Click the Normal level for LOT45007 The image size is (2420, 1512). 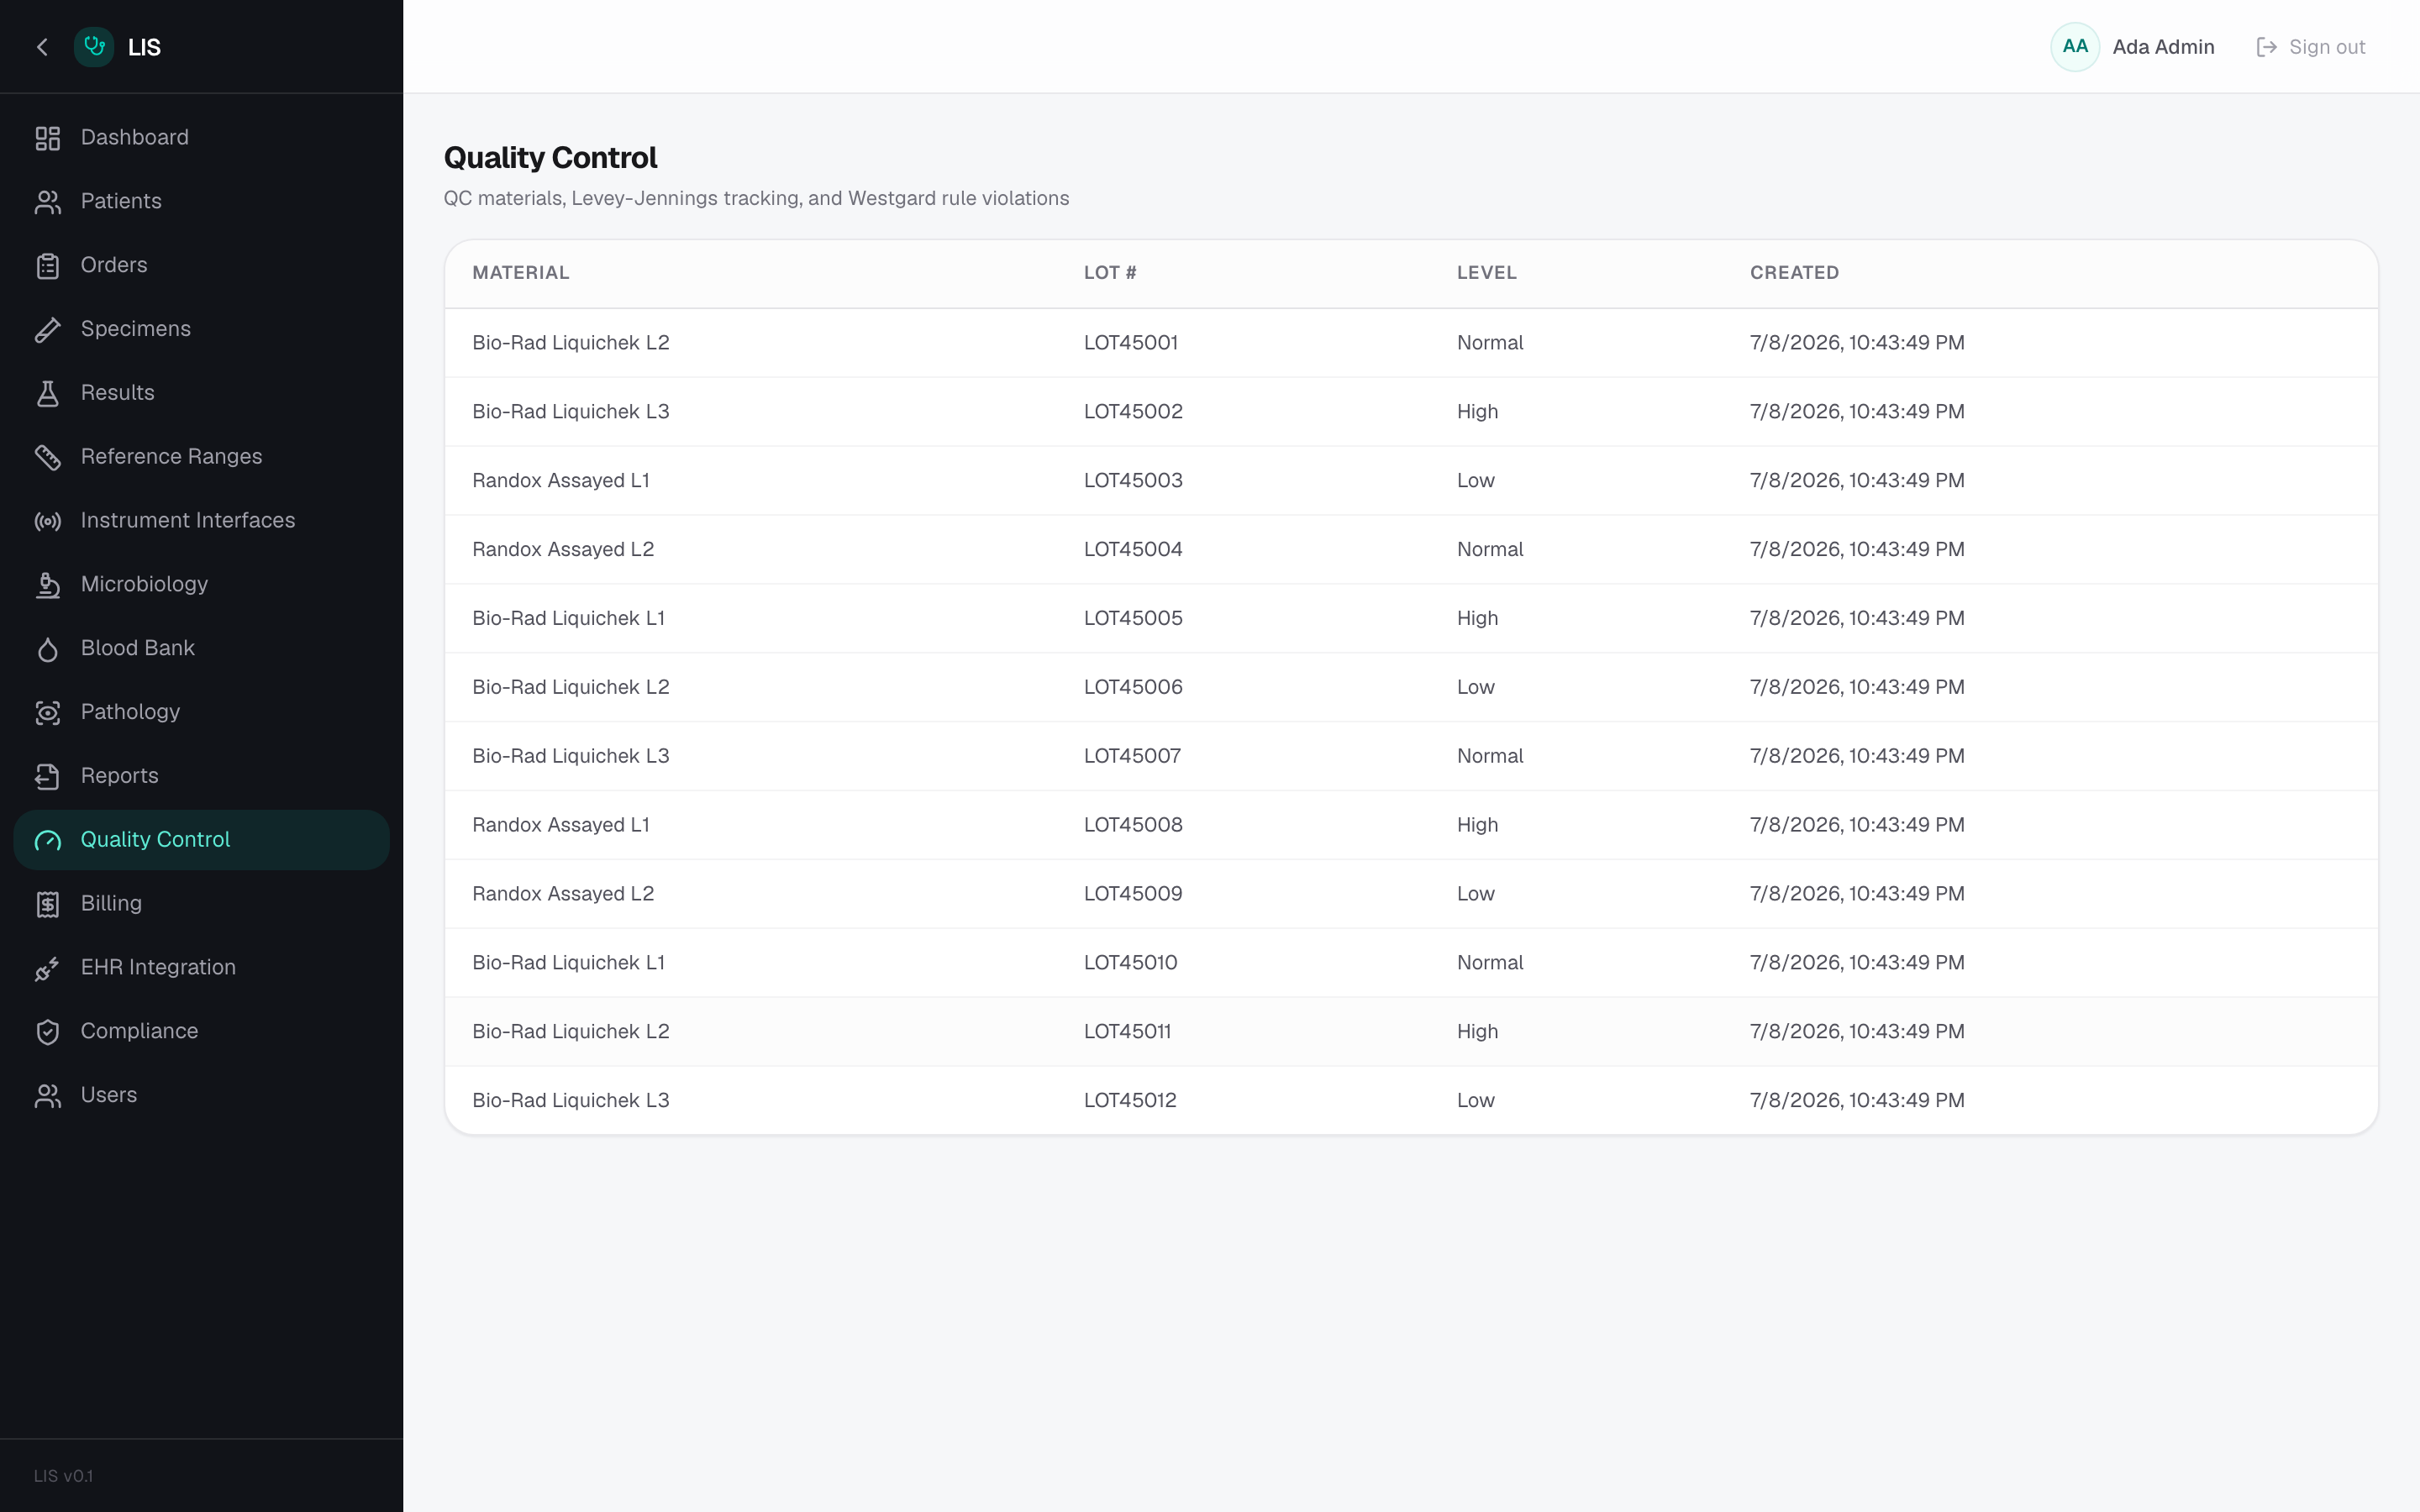click(1490, 757)
